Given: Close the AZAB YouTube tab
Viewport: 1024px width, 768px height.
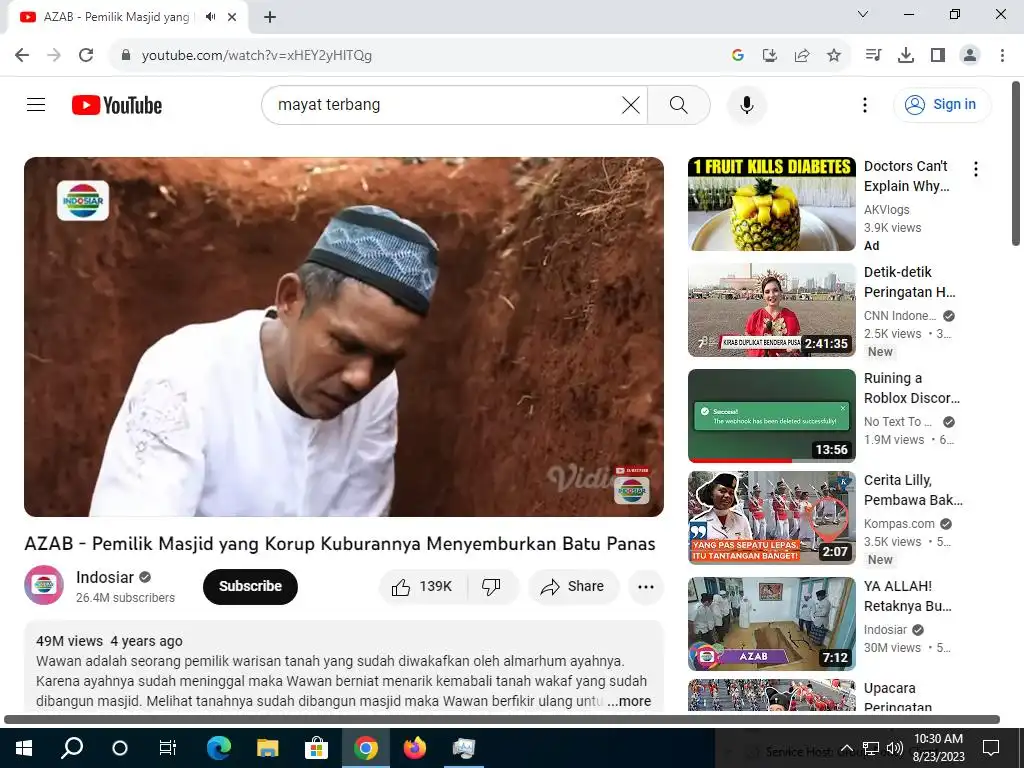Looking at the screenshot, I should [232, 17].
